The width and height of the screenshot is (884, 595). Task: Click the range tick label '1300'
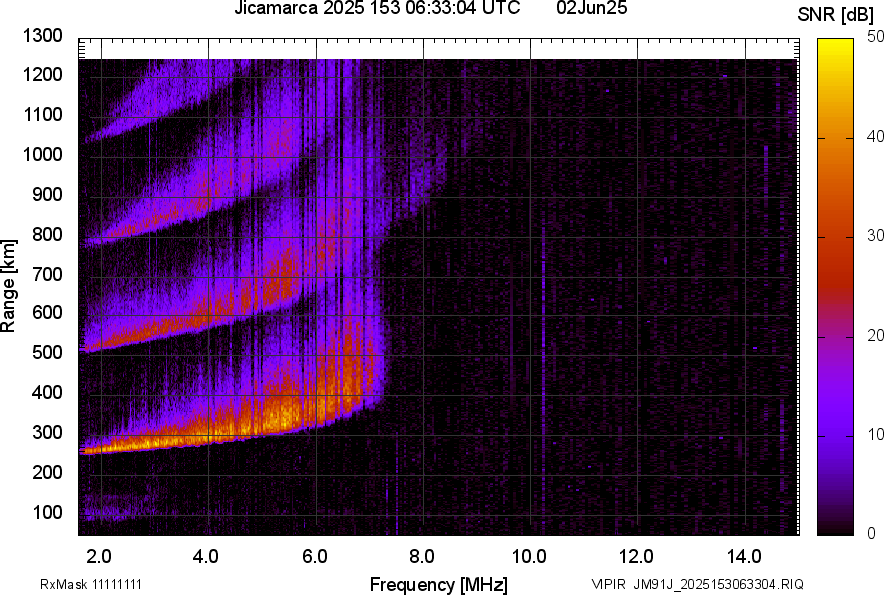click(42, 36)
